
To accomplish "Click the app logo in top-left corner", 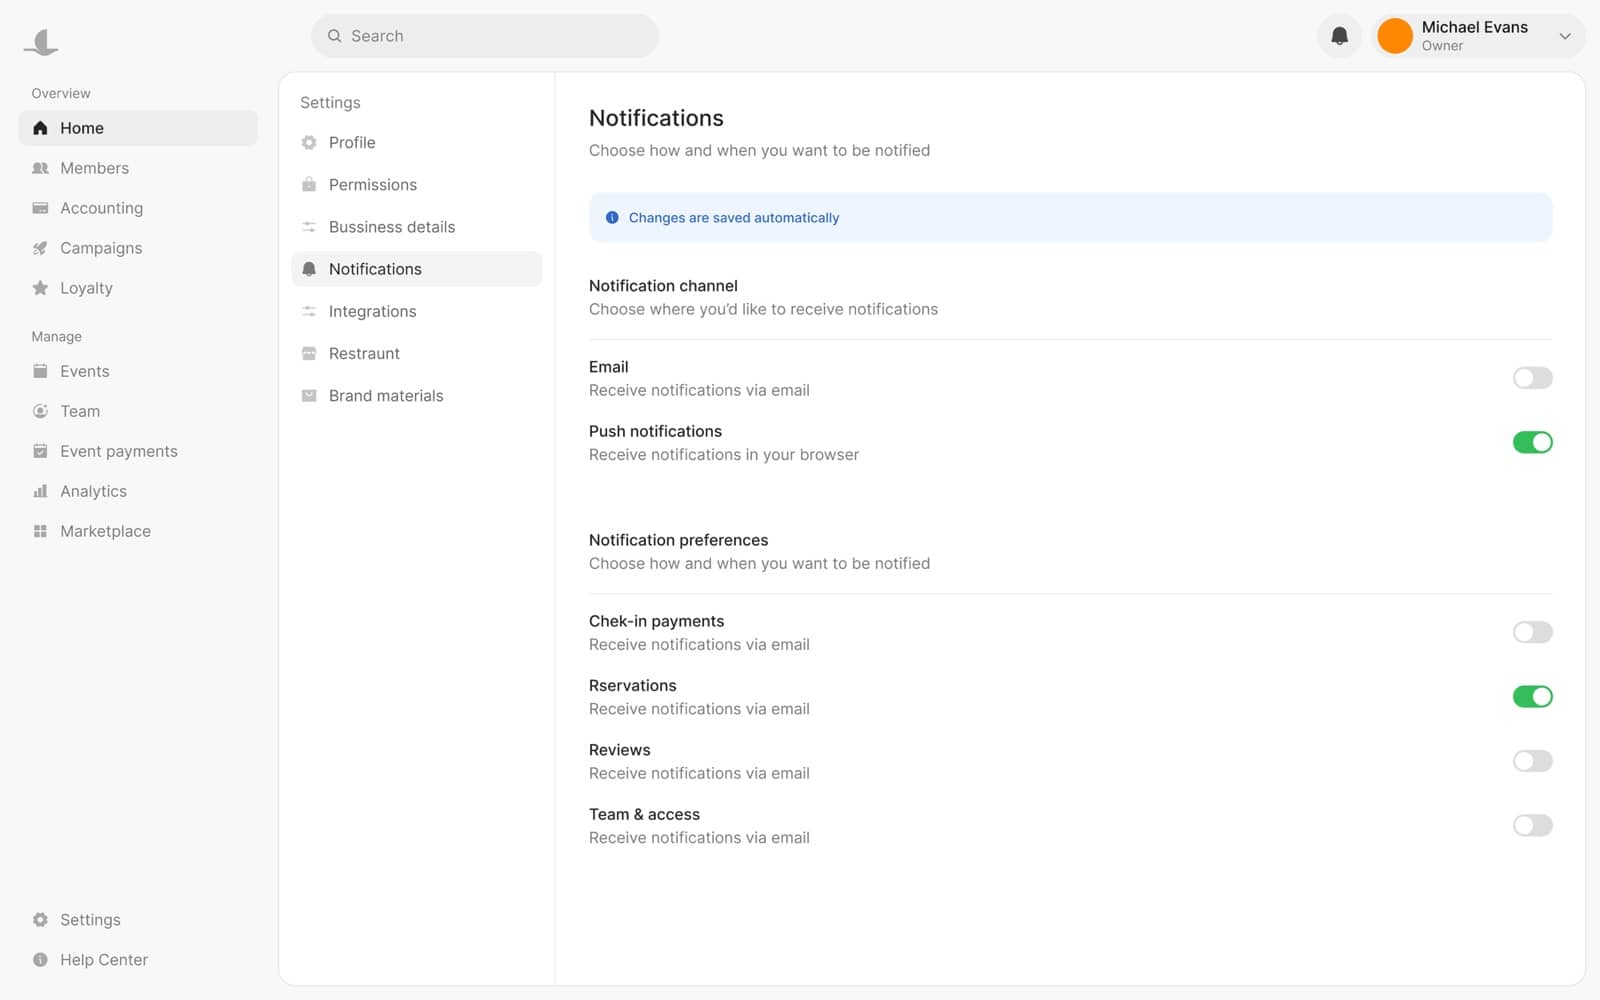I will point(41,41).
